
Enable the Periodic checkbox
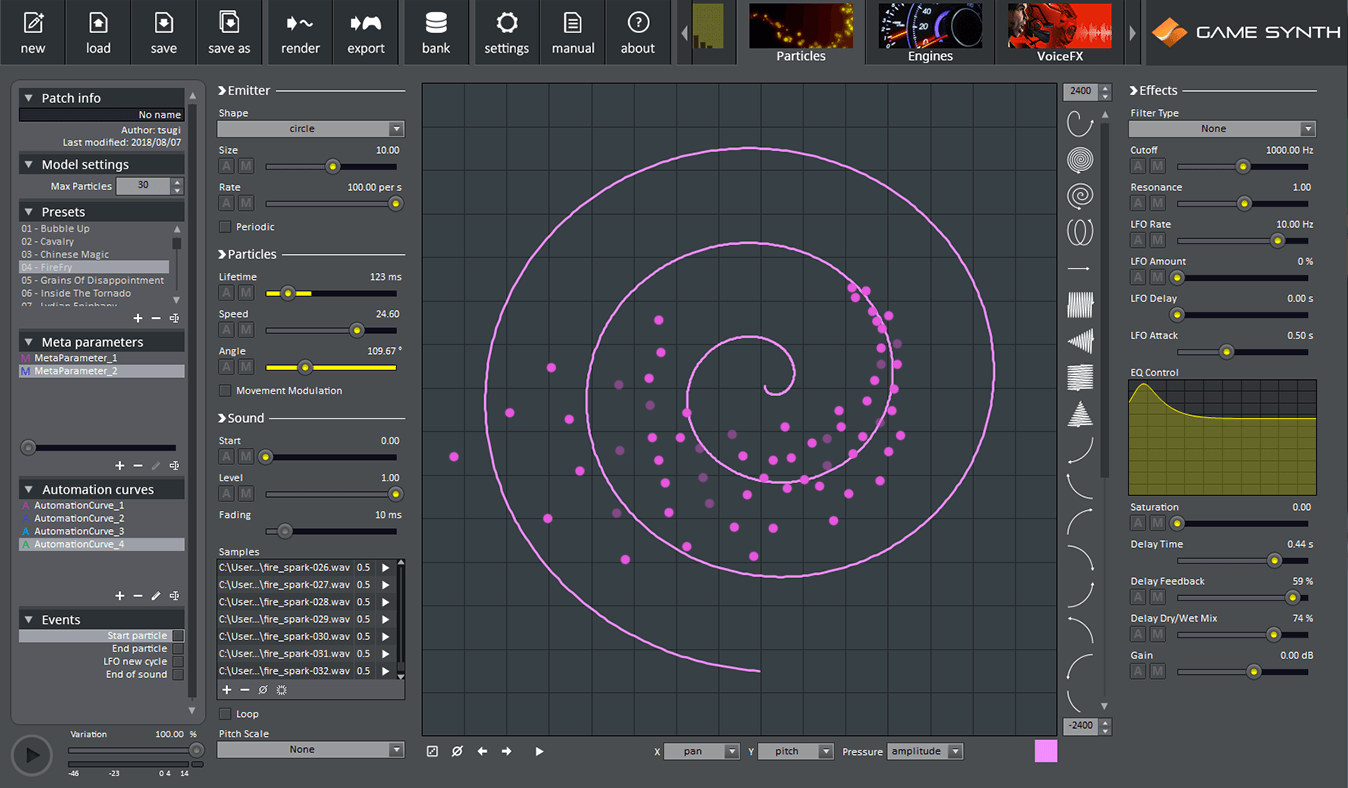pyautogui.click(x=225, y=227)
